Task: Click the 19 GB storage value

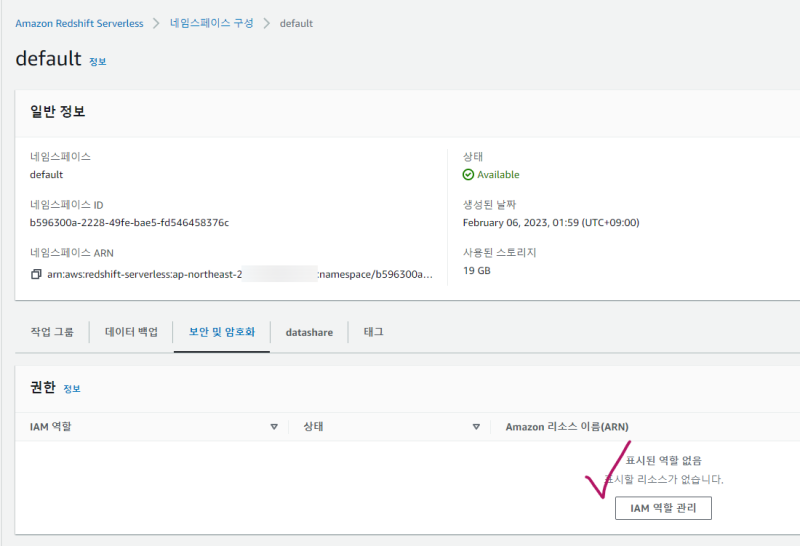Action: tap(477, 270)
